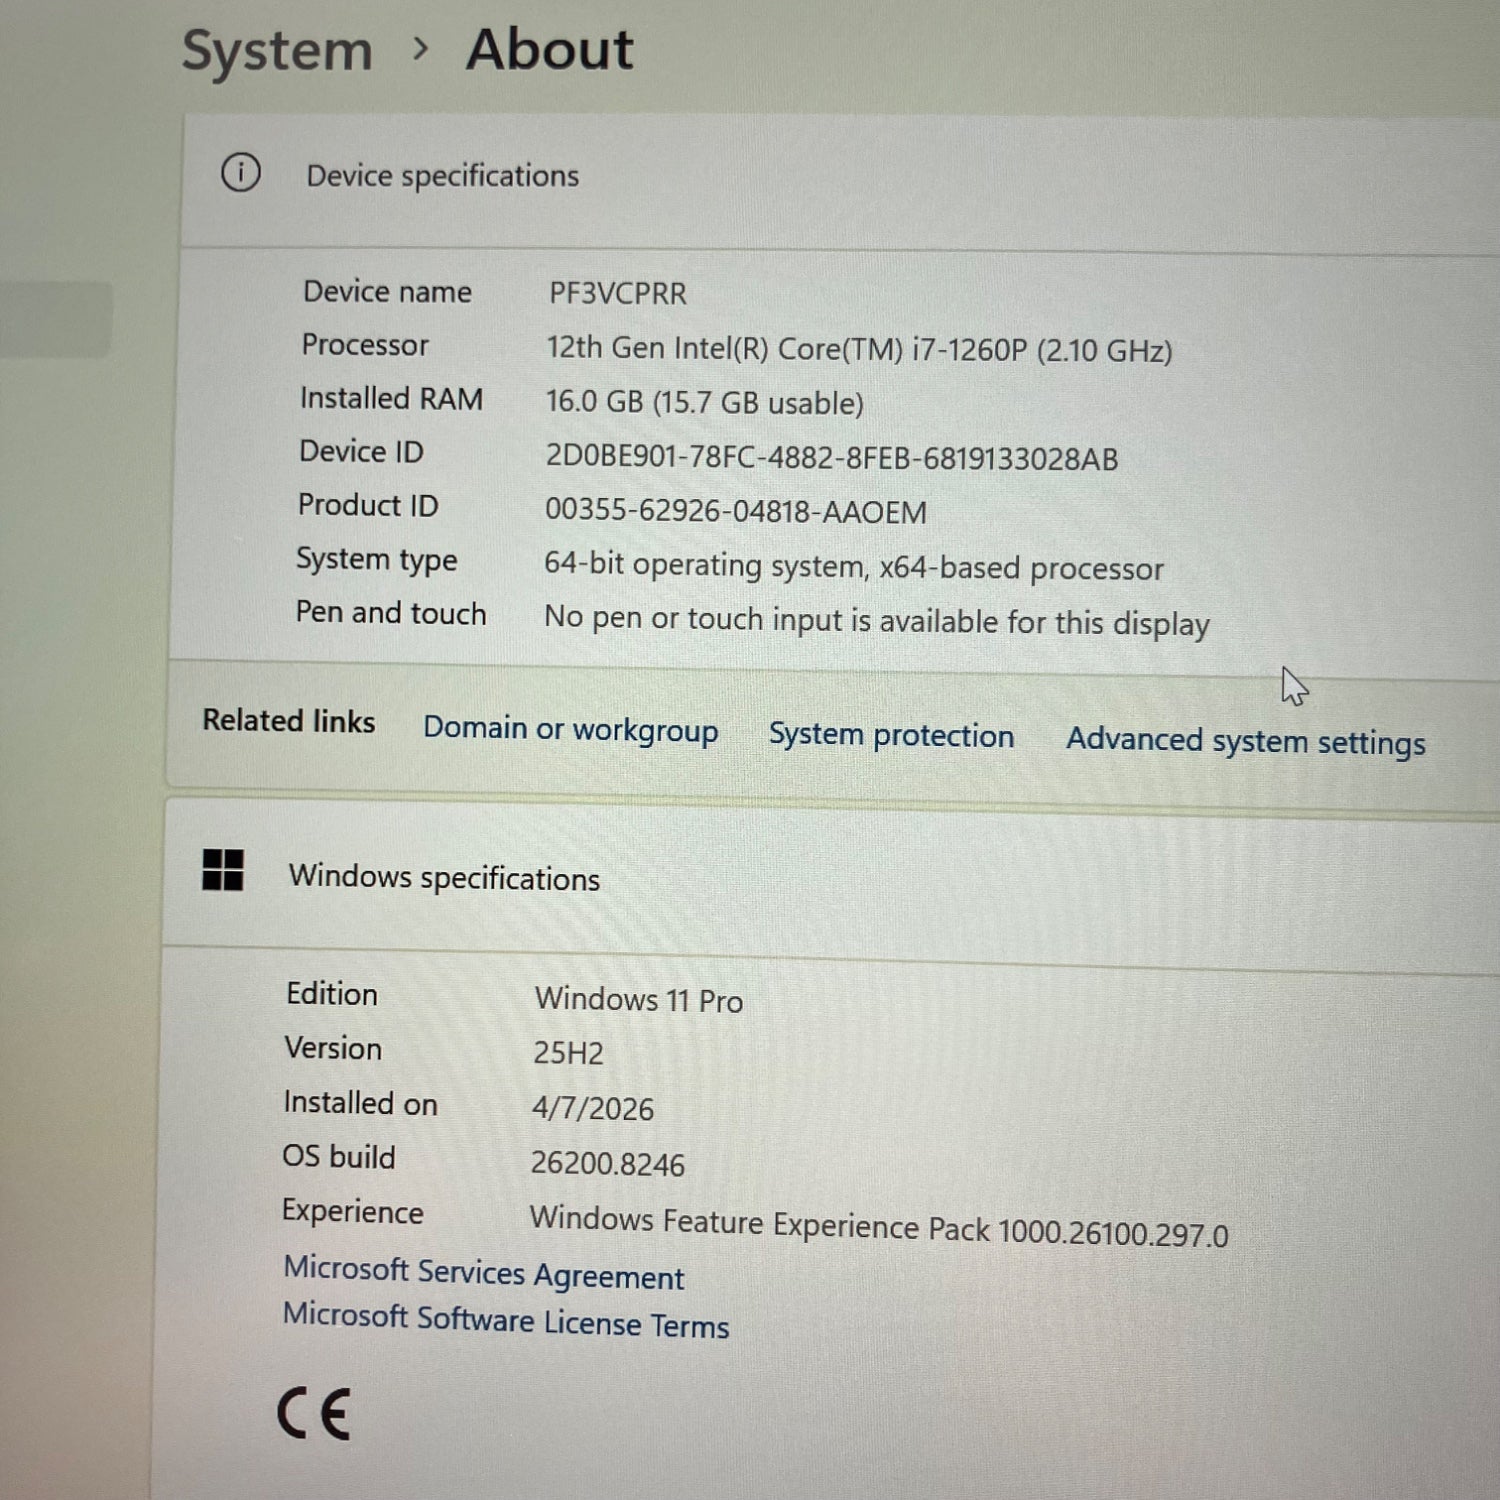This screenshot has height=1500, width=1500.
Task: Click the Installed RAM label
Action: [x=391, y=398]
